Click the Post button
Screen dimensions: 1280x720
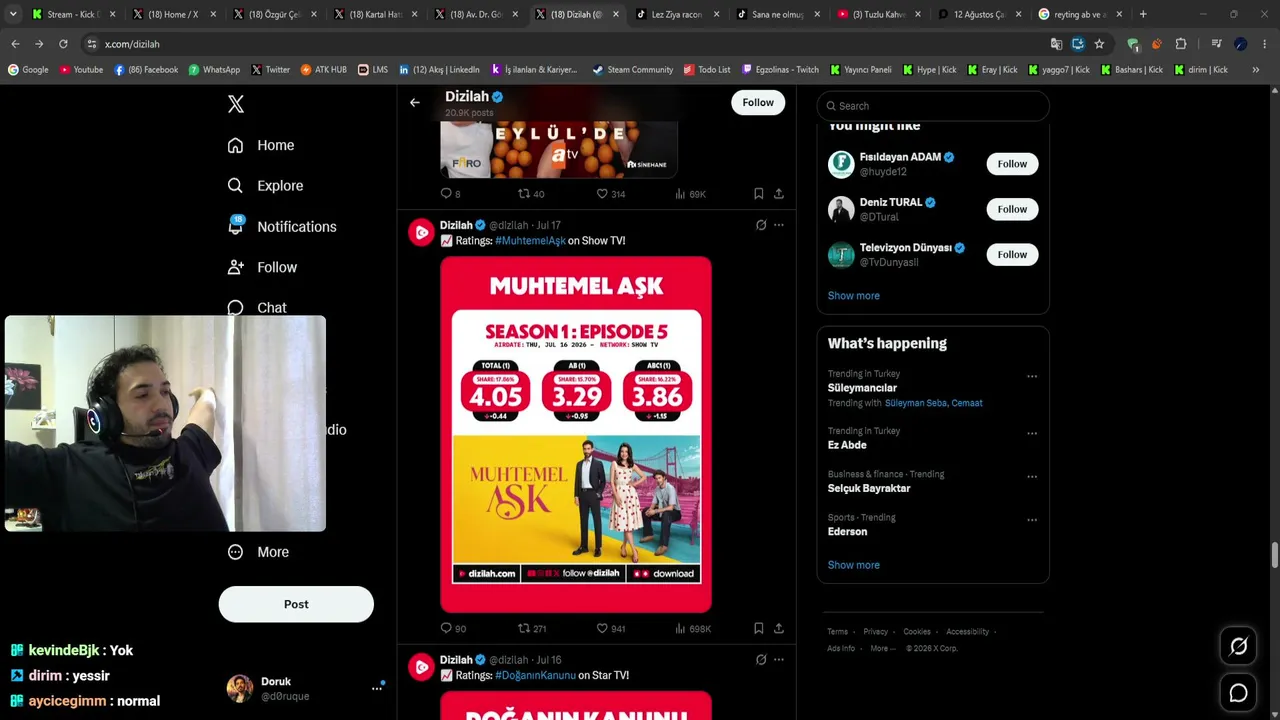296,604
